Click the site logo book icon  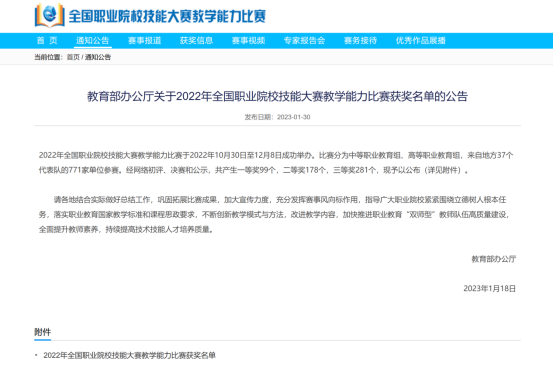click(49, 15)
